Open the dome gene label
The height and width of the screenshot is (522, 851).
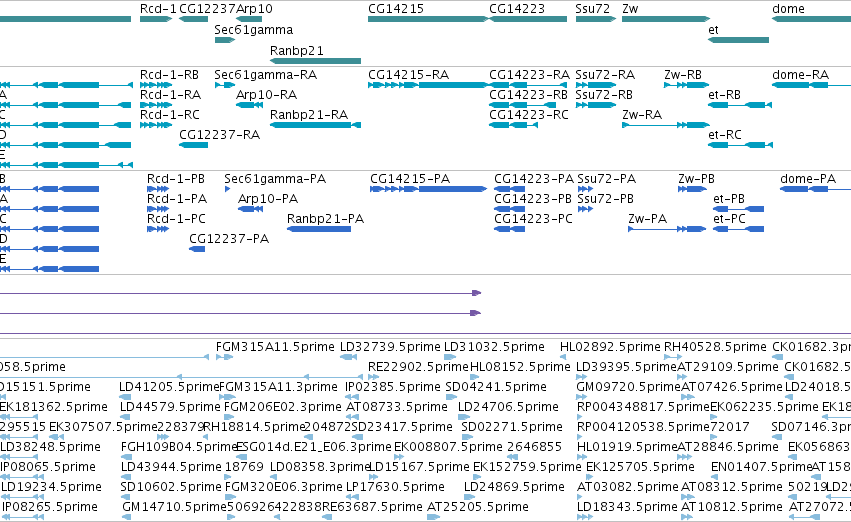(788, 9)
